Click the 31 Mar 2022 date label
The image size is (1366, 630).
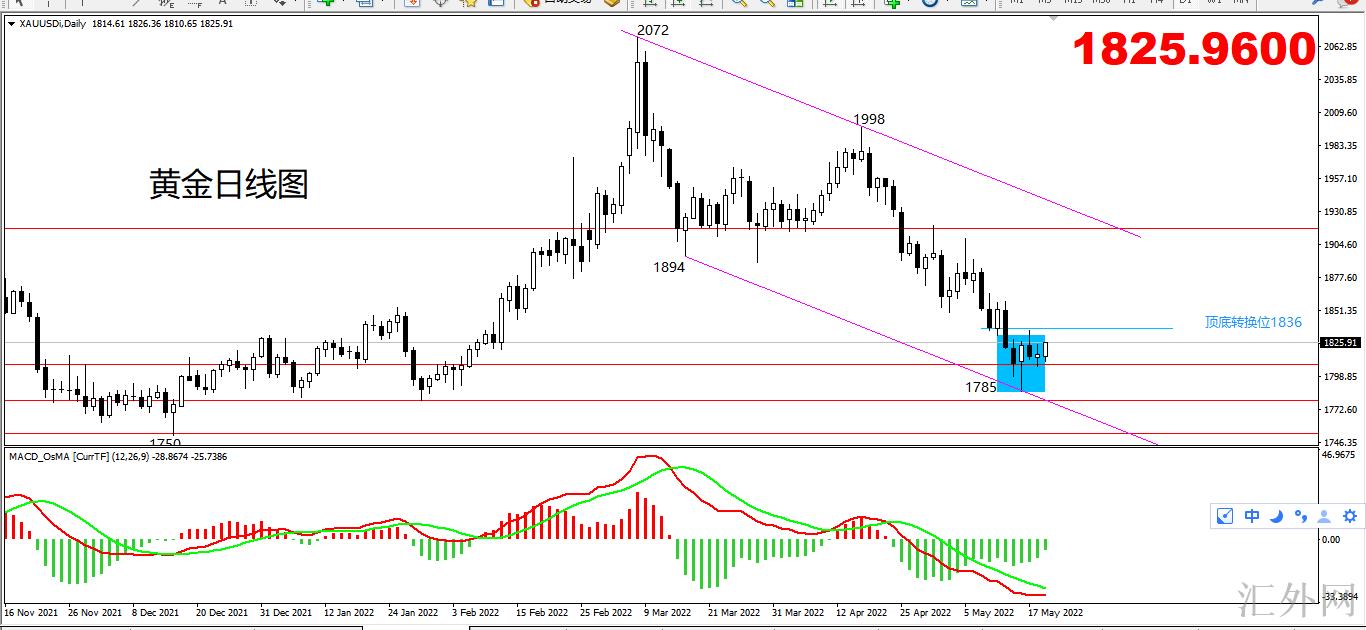pyautogui.click(x=797, y=612)
